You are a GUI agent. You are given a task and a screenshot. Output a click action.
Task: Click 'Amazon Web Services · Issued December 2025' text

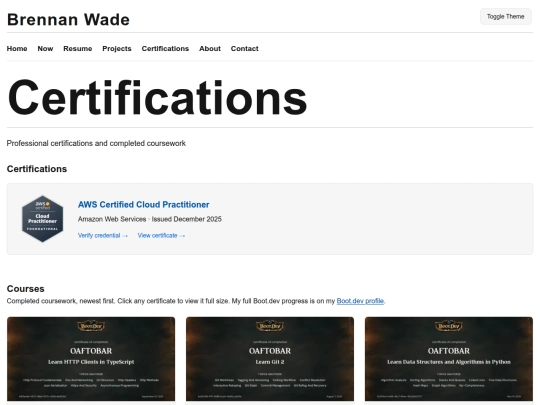[x=149, y=219]
